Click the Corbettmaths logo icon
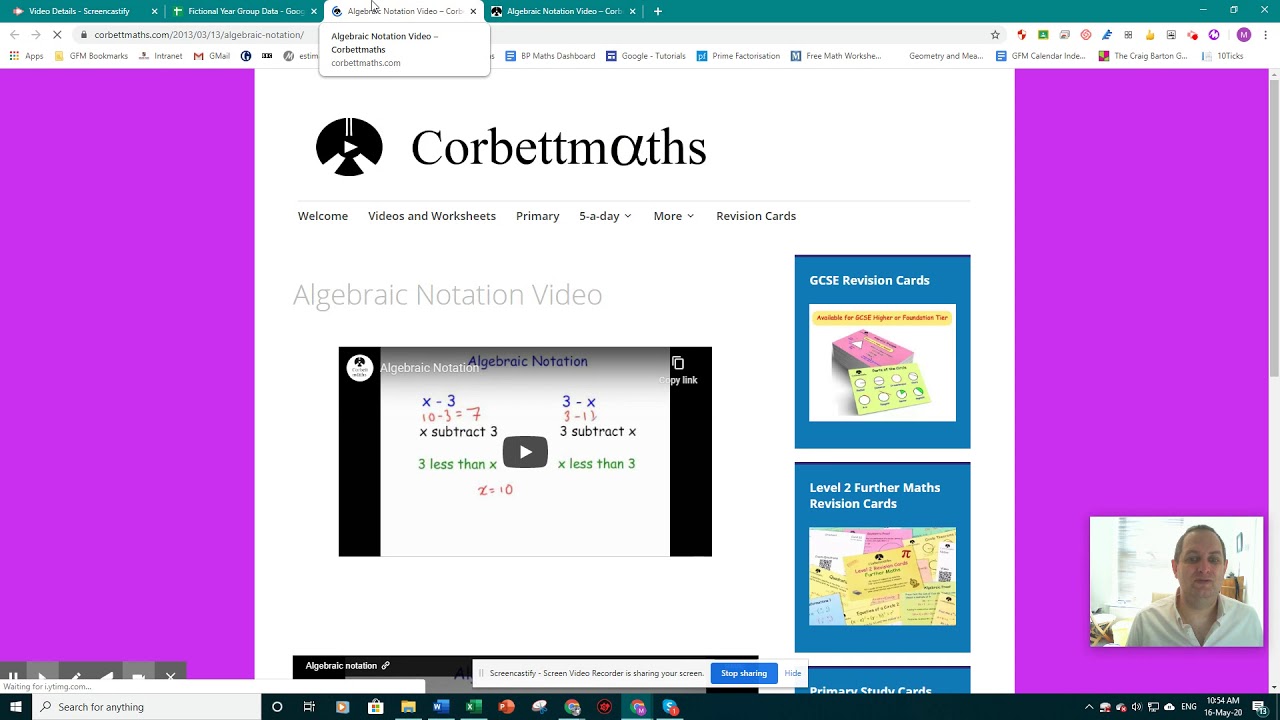 point(349,147)
